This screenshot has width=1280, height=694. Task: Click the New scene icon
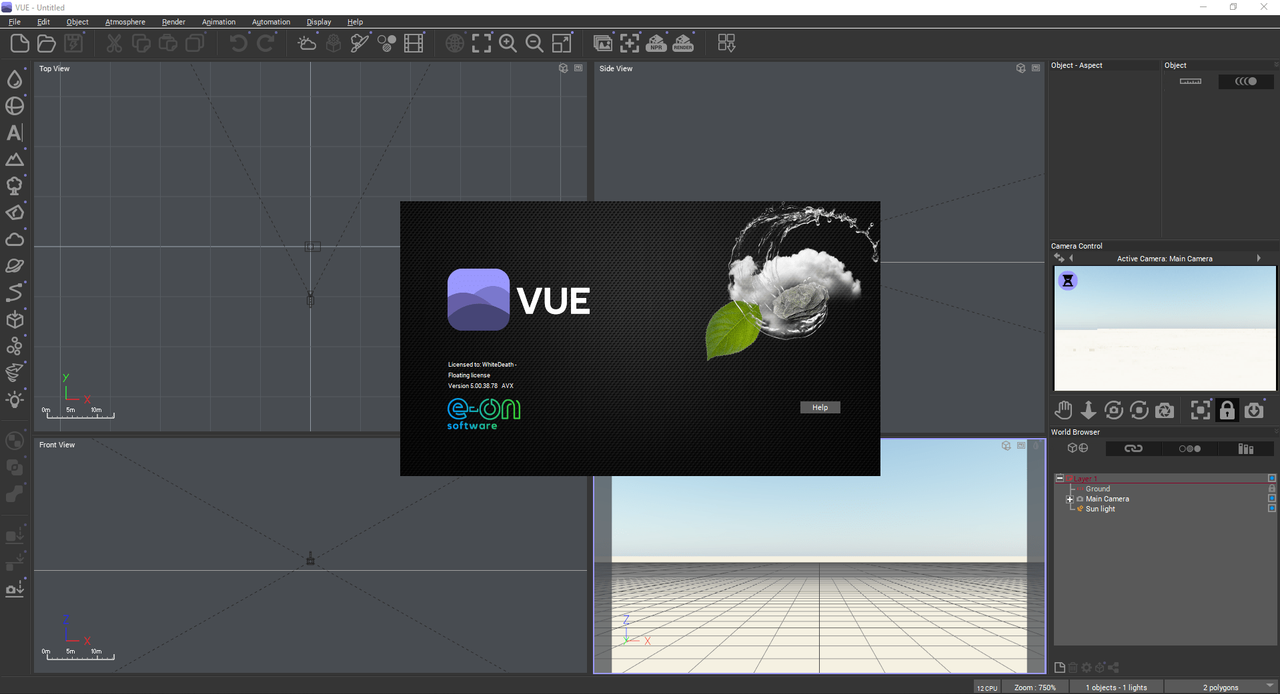pos(19,43)
